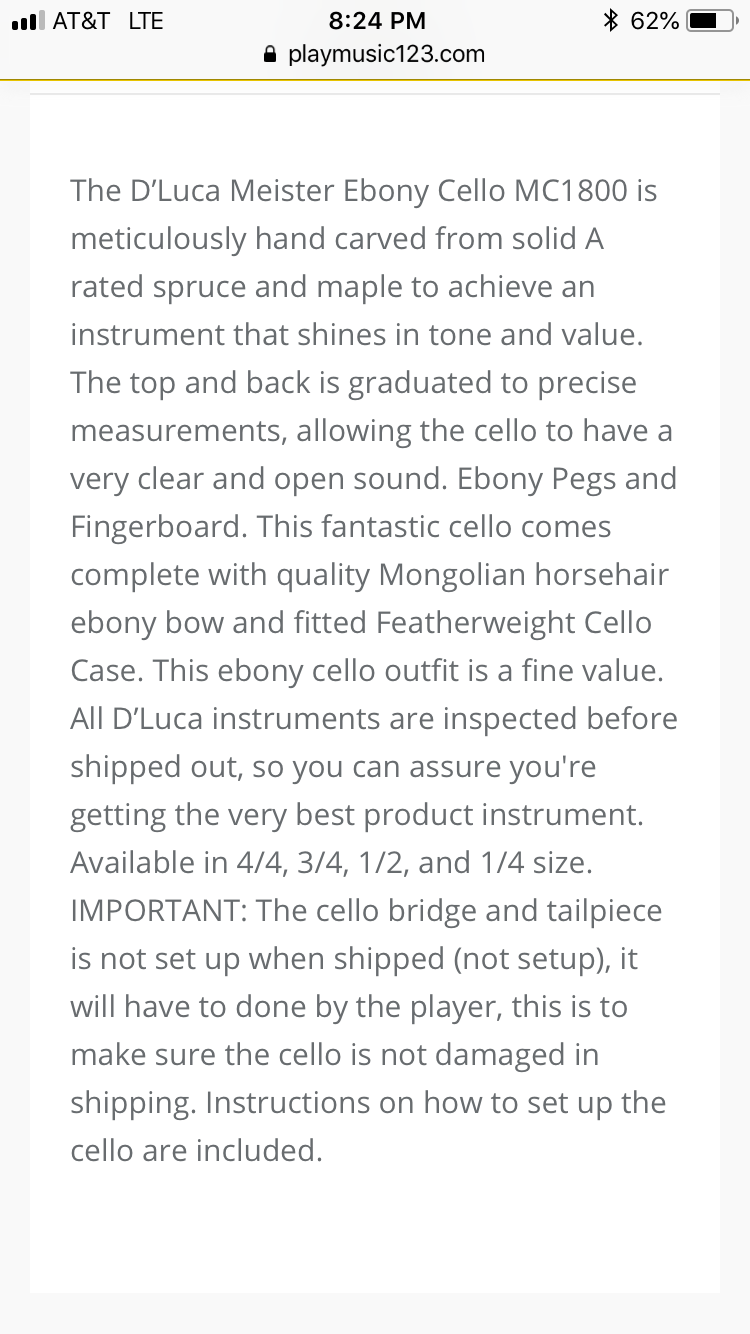Tap the 8:24 PM clock
The width and height of the screenshot is (750, 1334).
point(377,20)
